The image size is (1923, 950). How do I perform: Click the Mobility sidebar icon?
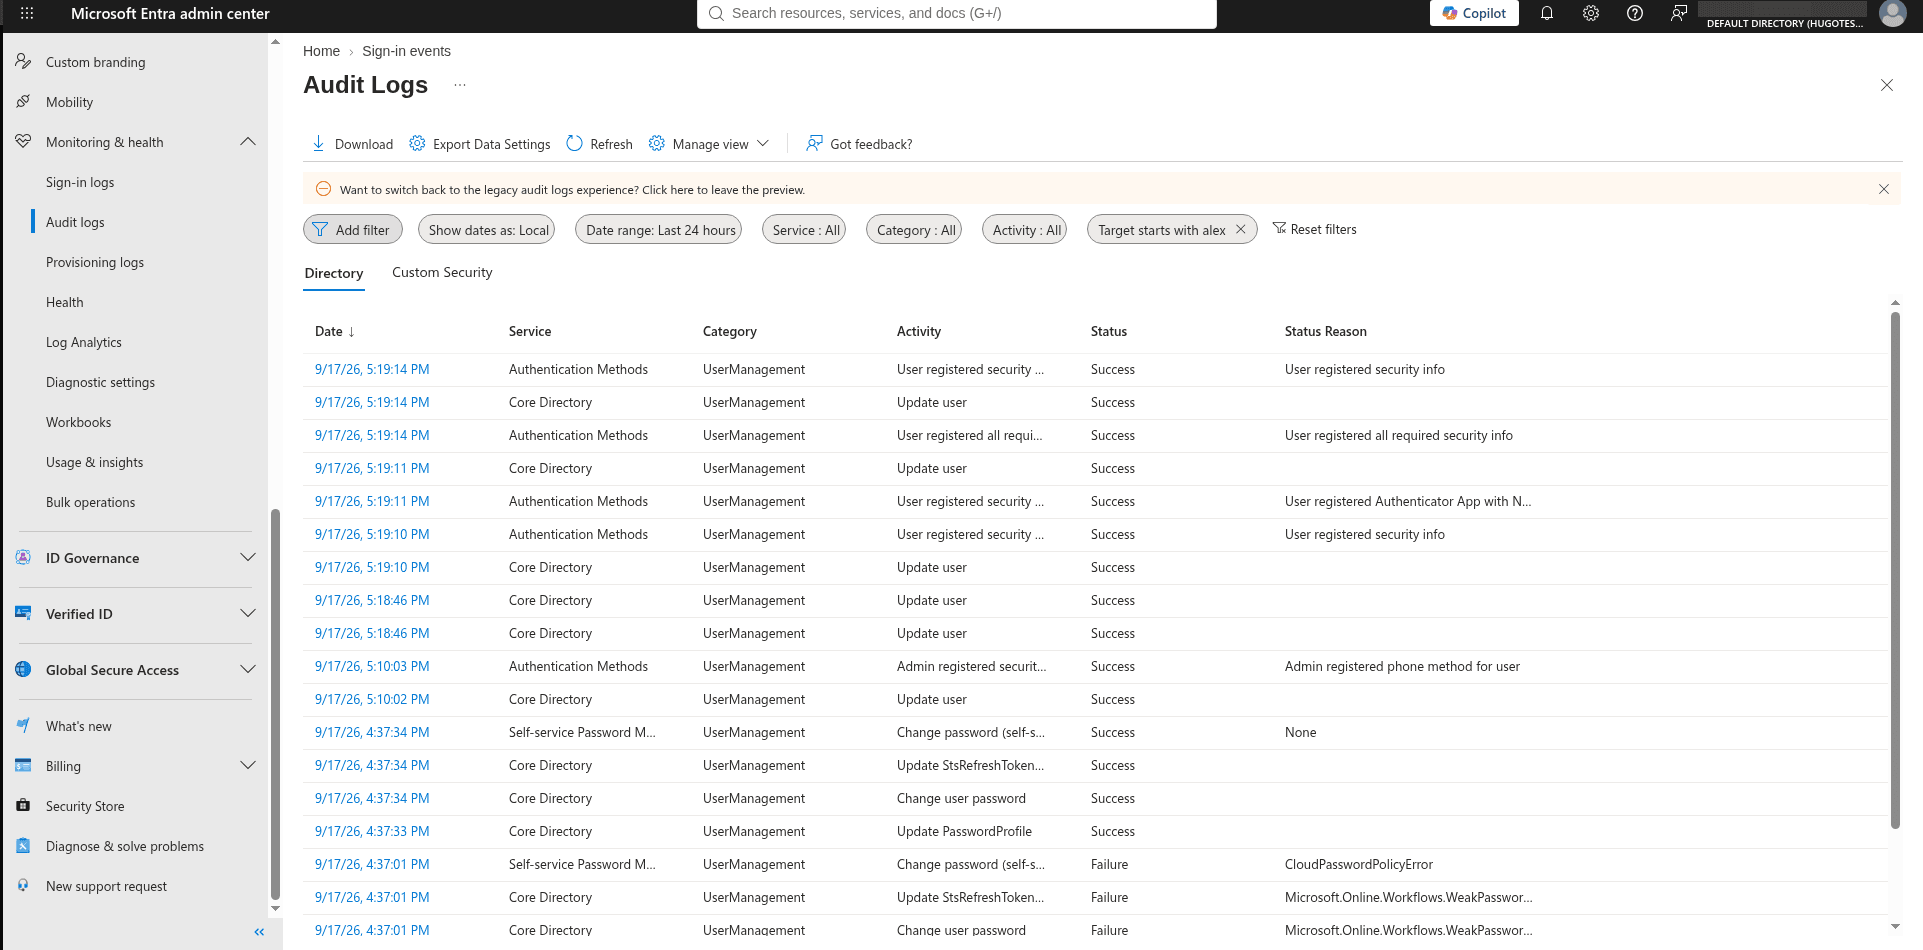(x=23, y=102)
